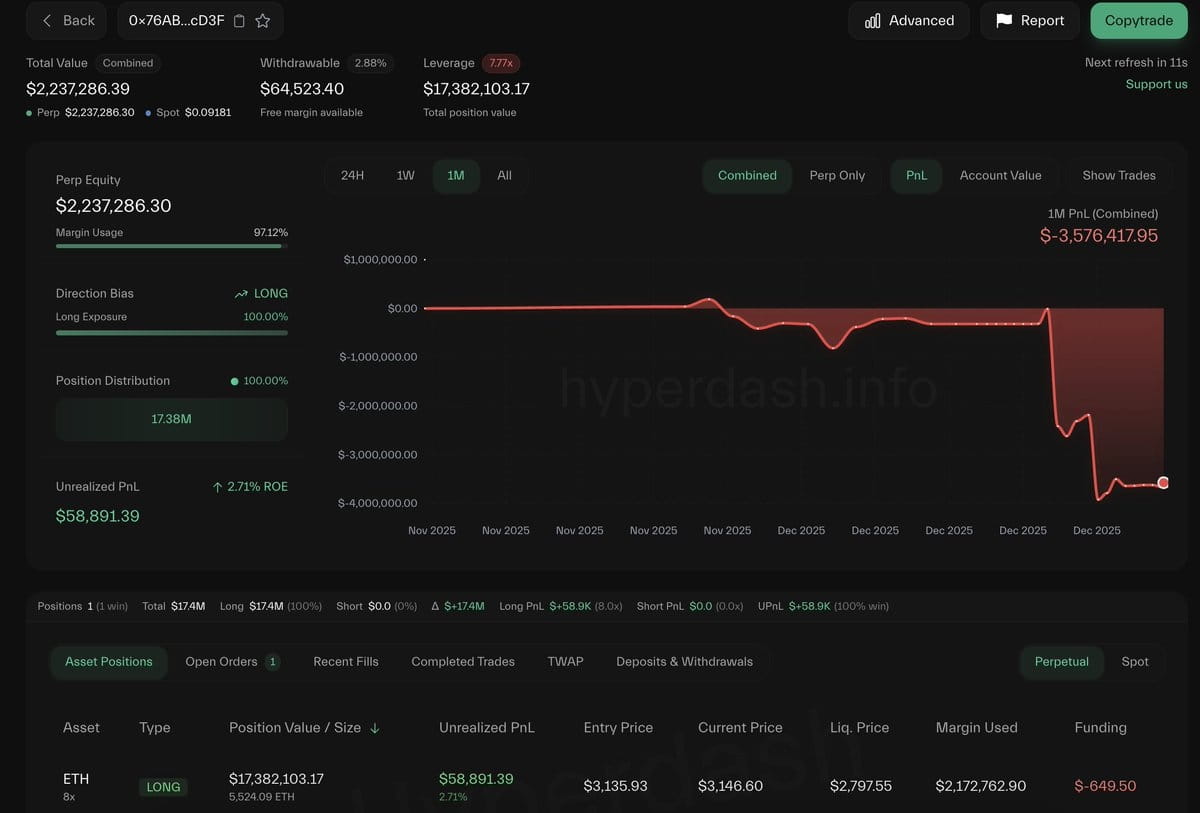The image size is (1200, 813).
Task: Click the Back arrow chevron
Action: [x=47, y=20]
